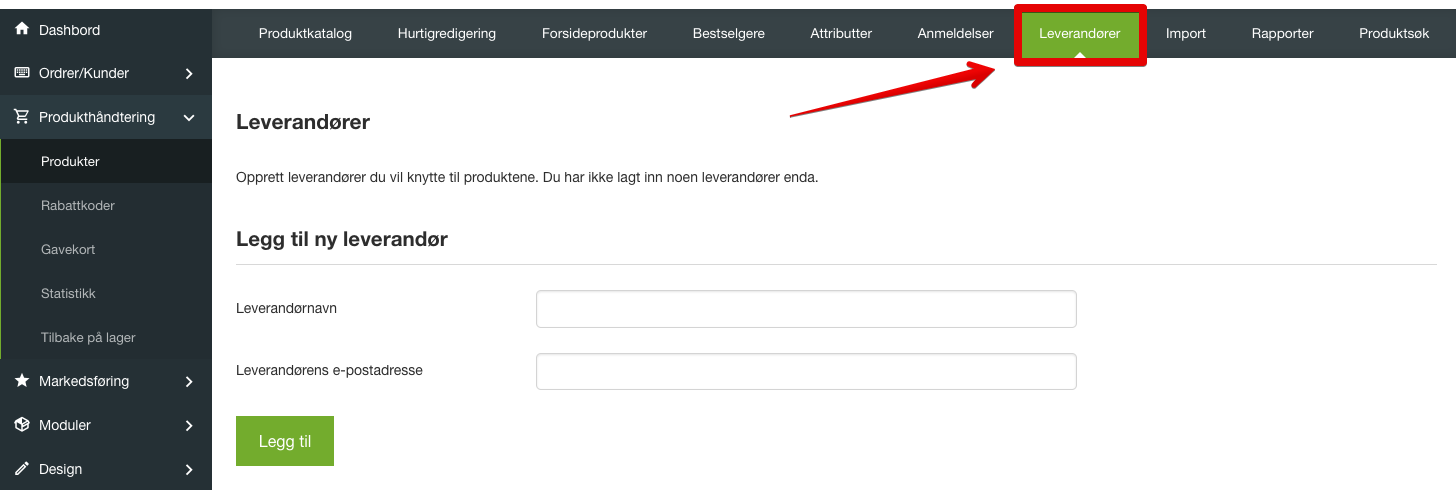
Task: Go to Produktsøk tab
Action: tap(1394, 33)
